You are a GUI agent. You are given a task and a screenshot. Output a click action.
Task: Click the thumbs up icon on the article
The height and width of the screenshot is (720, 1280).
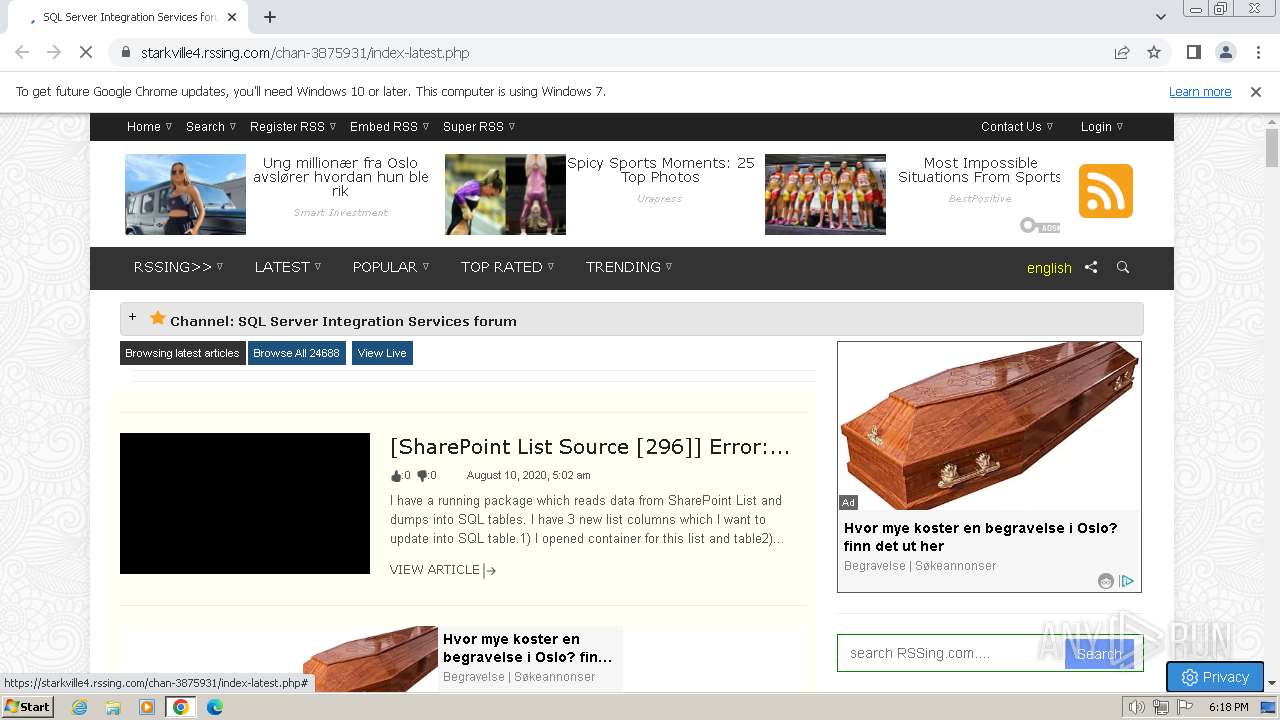[396, 476]
